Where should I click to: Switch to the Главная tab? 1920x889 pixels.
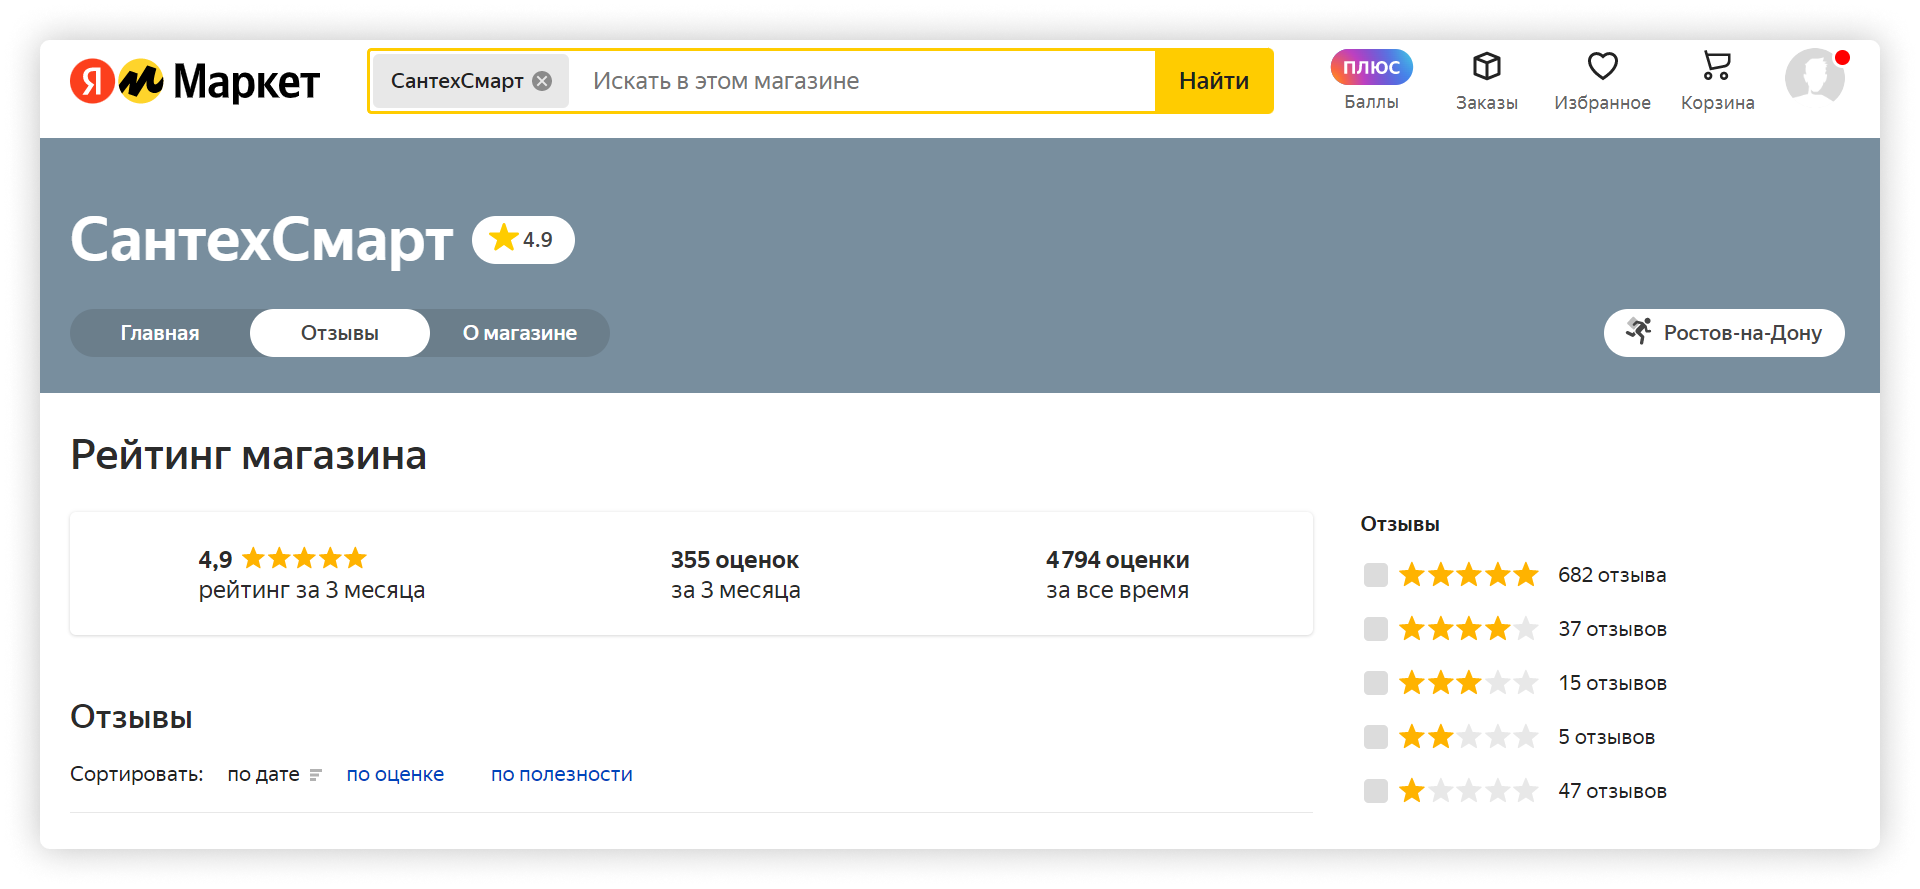[x=160, y=333]
